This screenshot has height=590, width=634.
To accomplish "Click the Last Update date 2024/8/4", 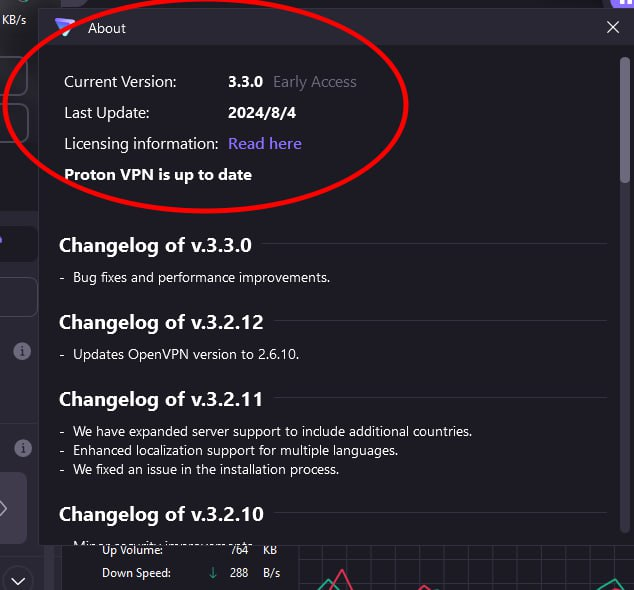I will [262, 112].
